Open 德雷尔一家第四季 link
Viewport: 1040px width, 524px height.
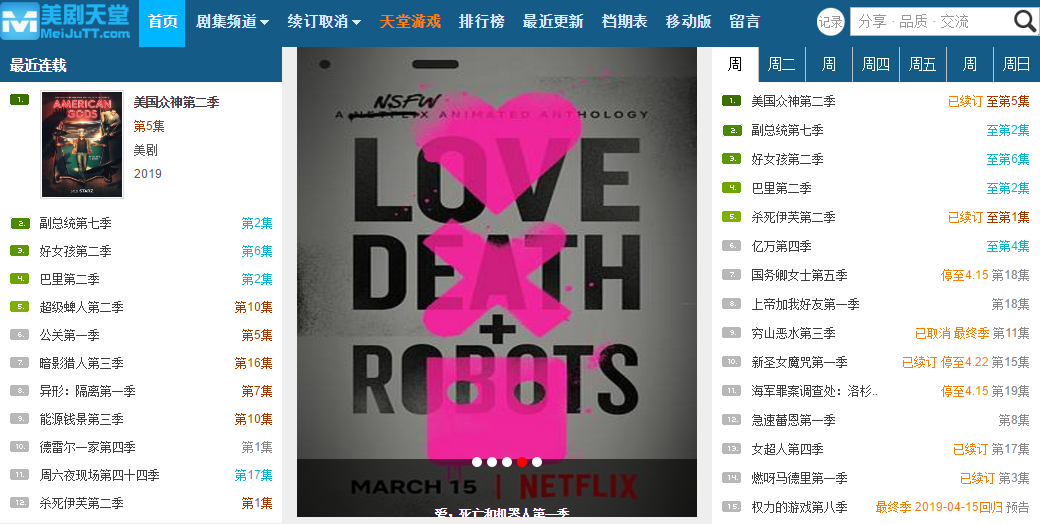tap(87, 447)
